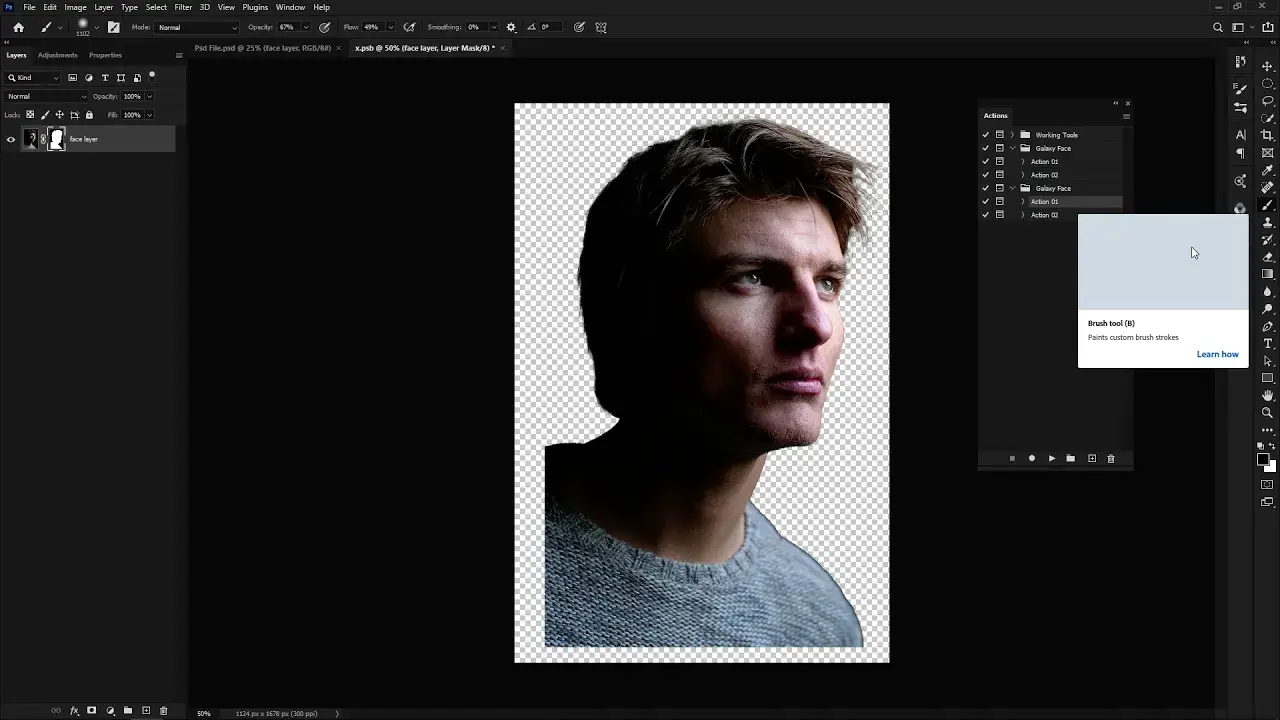Lock layer position

point(59,115)
